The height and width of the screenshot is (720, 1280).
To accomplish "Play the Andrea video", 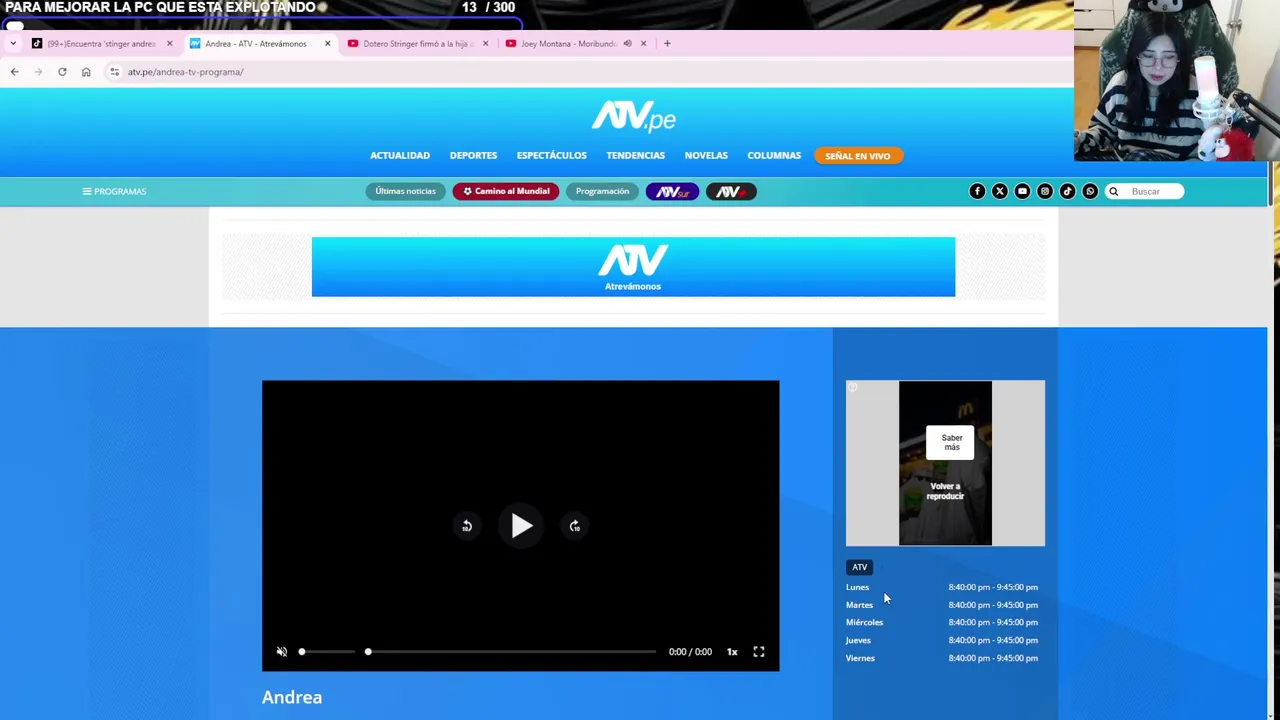I will [x=521, y=526].
